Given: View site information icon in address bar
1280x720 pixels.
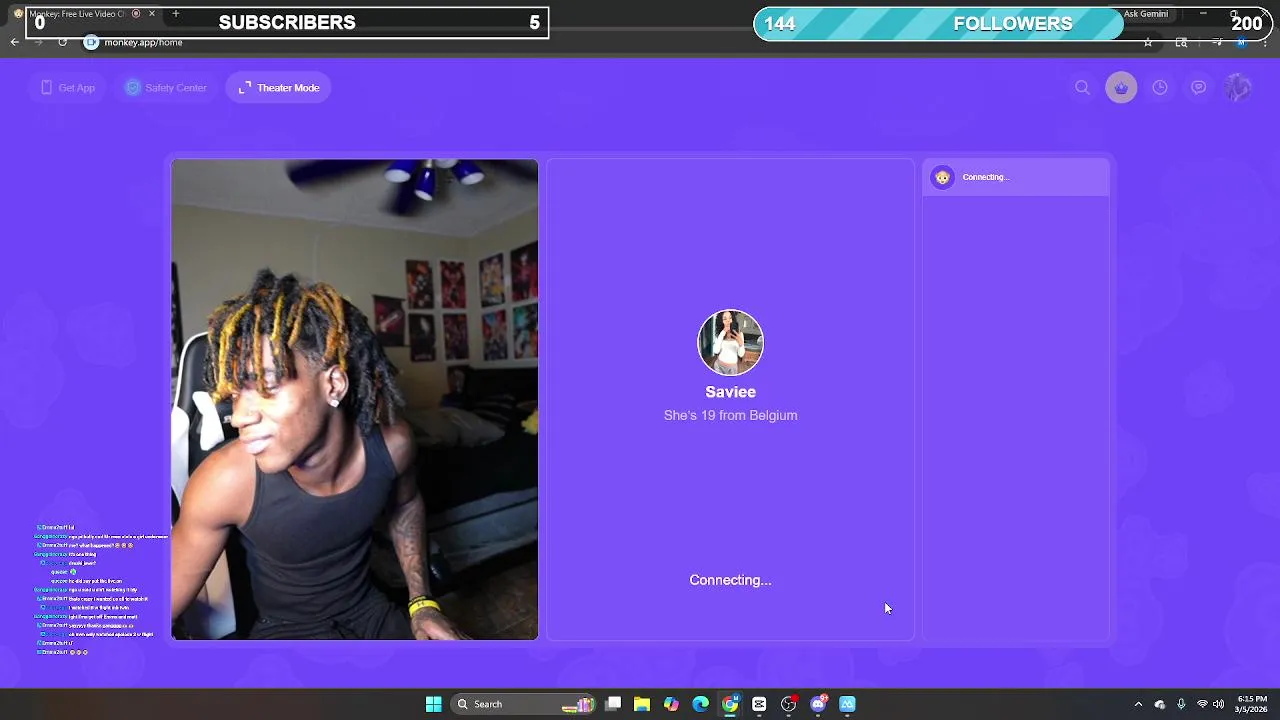Looking at the screenshot, I should (91, 42).
